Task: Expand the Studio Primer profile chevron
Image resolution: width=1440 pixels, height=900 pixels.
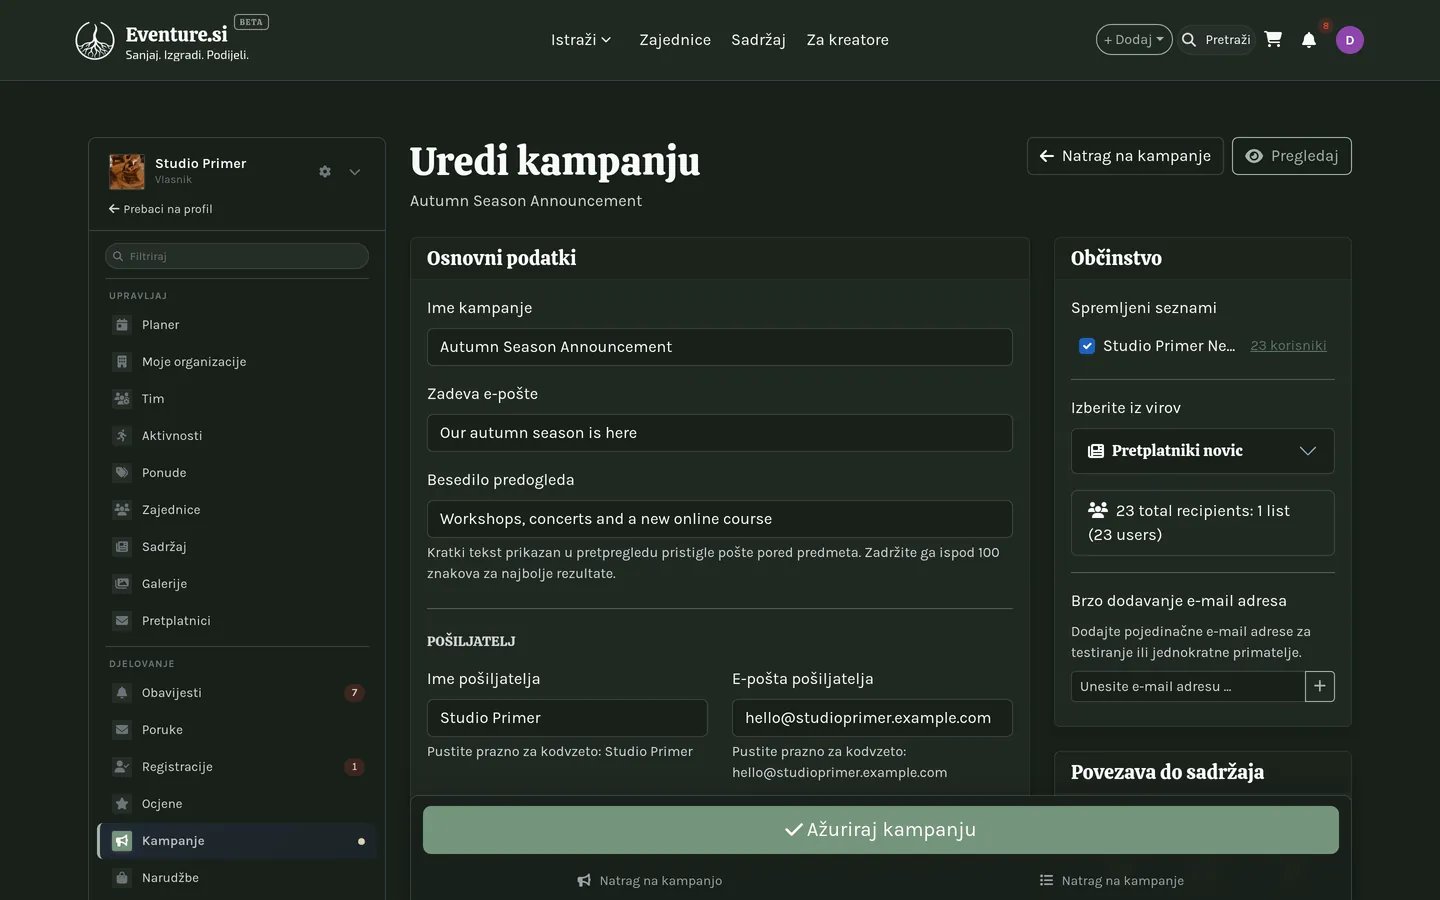Action: (x=354, y=172)
